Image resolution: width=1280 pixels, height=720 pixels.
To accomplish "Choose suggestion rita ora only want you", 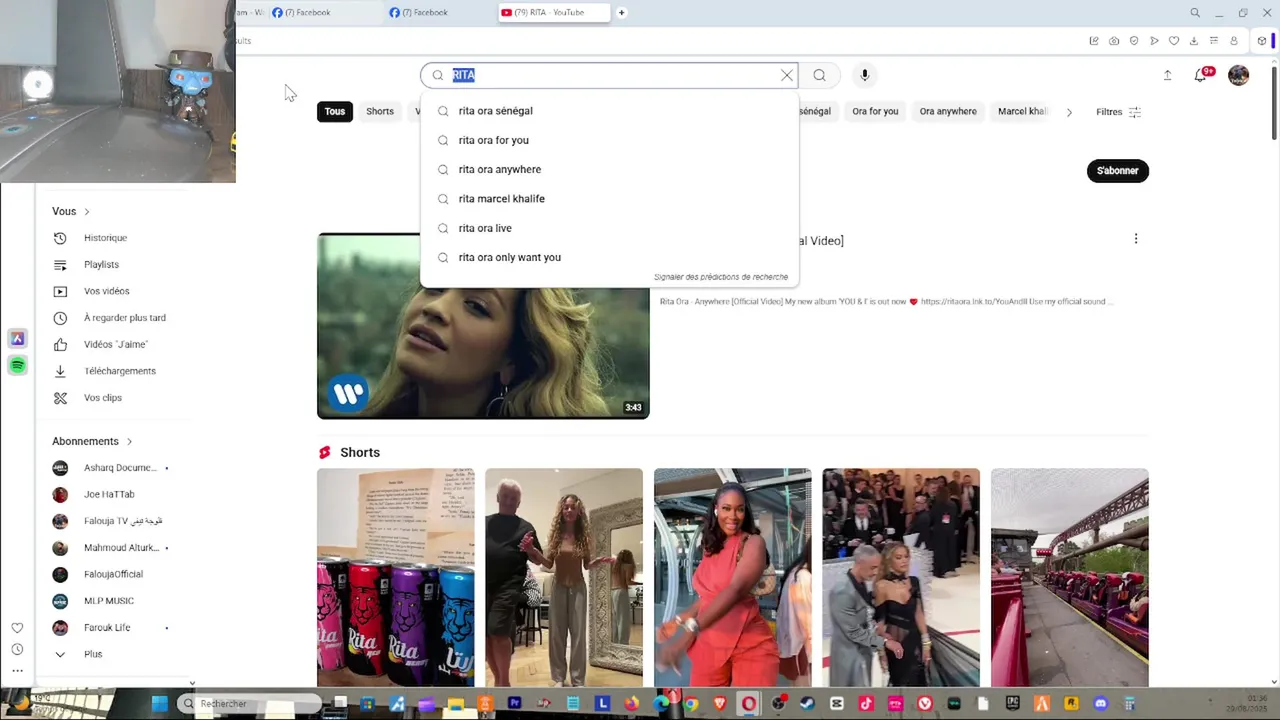I will point(609,257).
